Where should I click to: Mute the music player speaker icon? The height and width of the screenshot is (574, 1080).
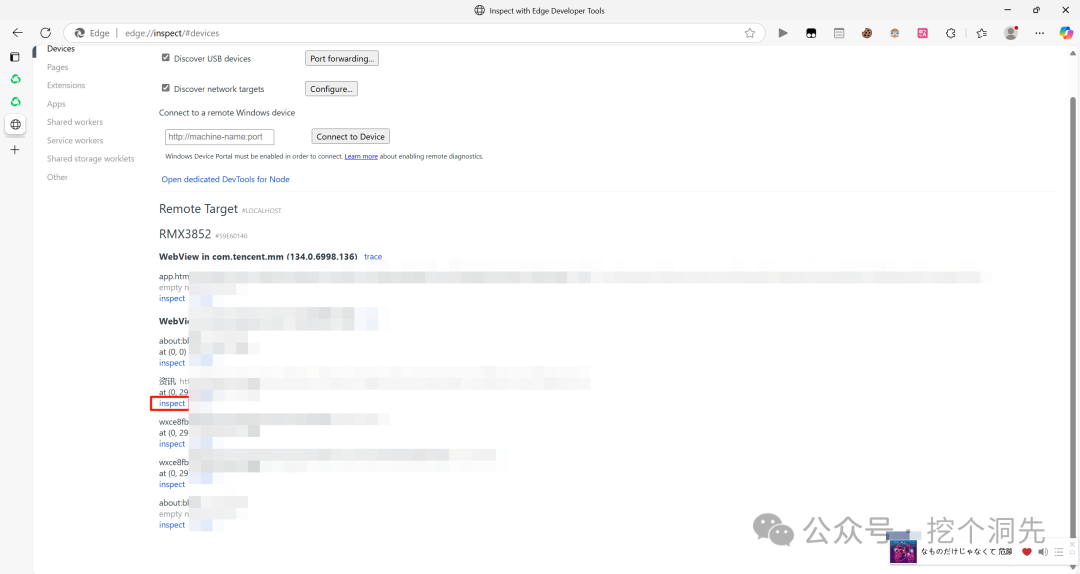(x=1043, y=552)
